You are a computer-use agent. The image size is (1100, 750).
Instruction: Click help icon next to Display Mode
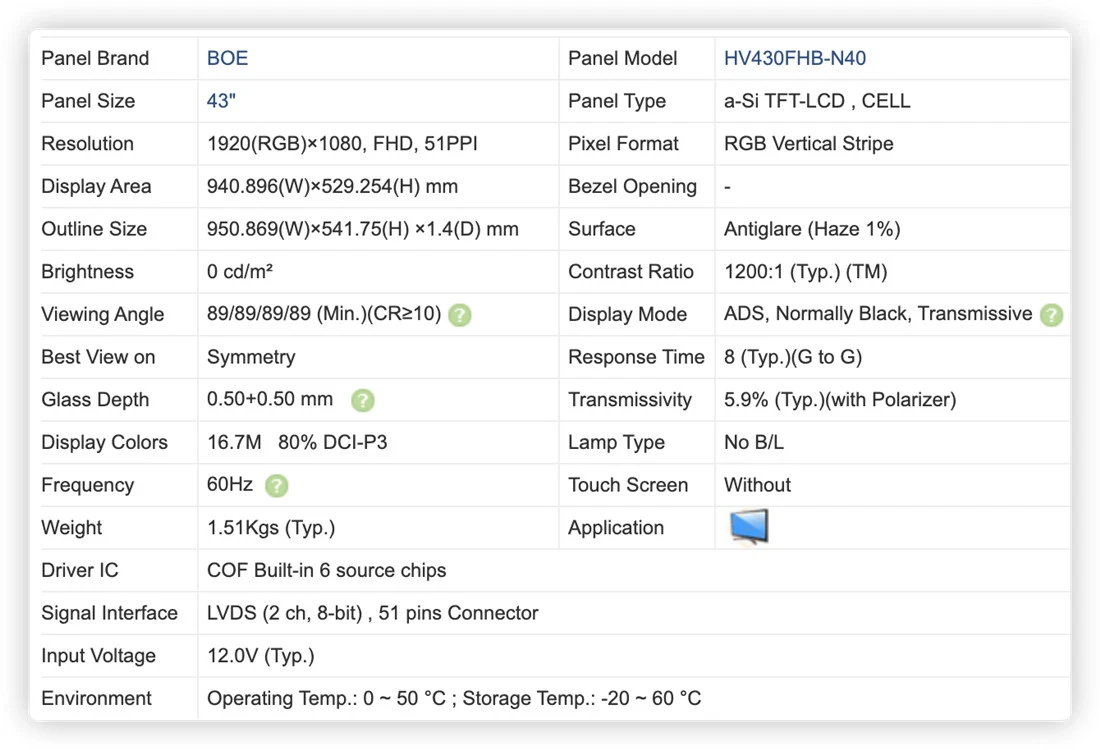click(x=1051, y=315)
